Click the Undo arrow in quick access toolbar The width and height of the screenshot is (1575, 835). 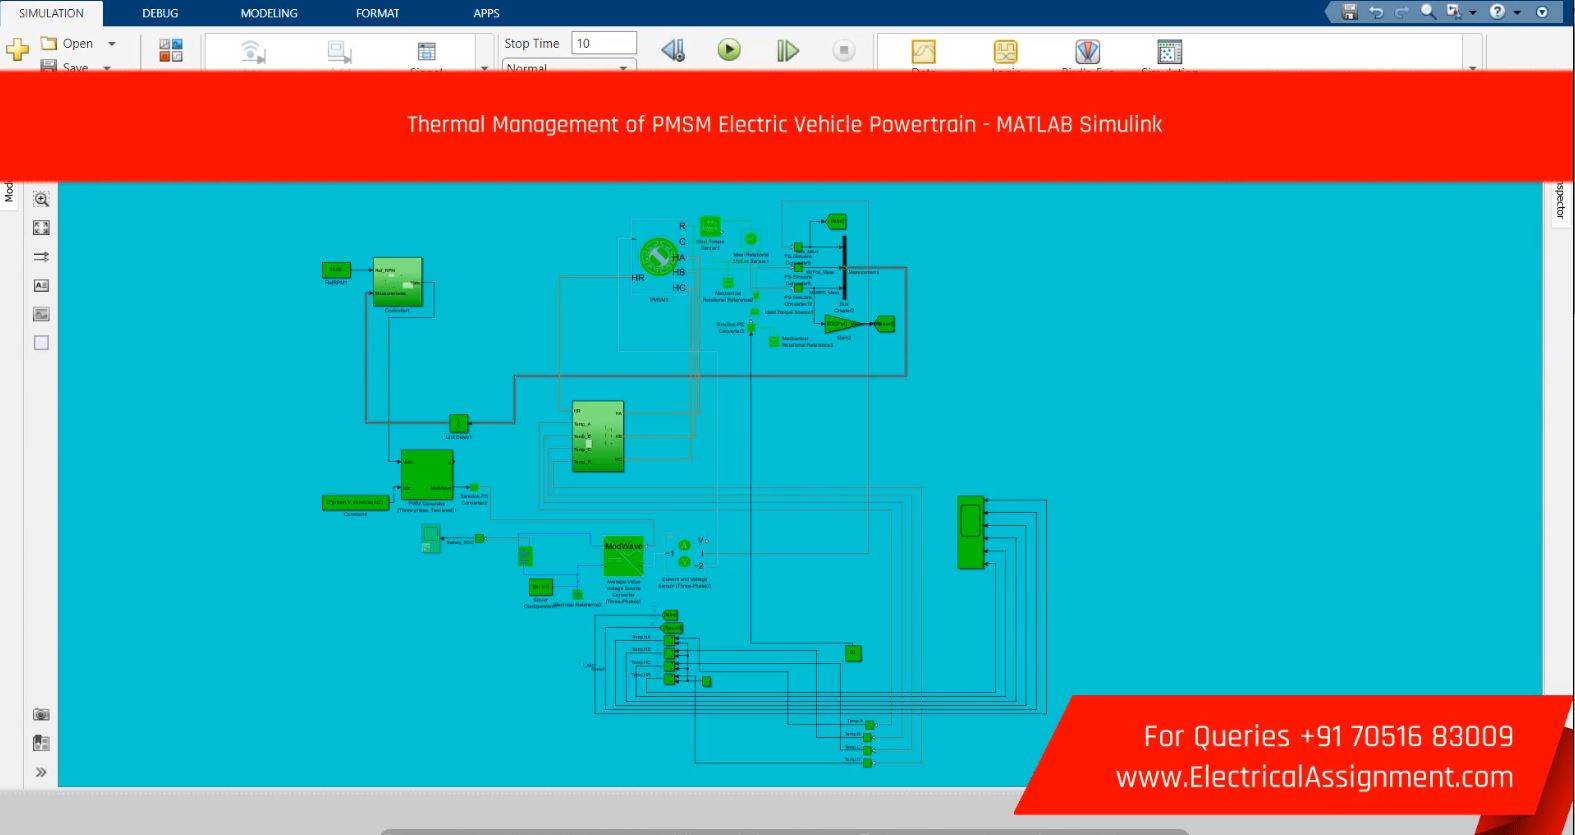tap(1376, 12)
